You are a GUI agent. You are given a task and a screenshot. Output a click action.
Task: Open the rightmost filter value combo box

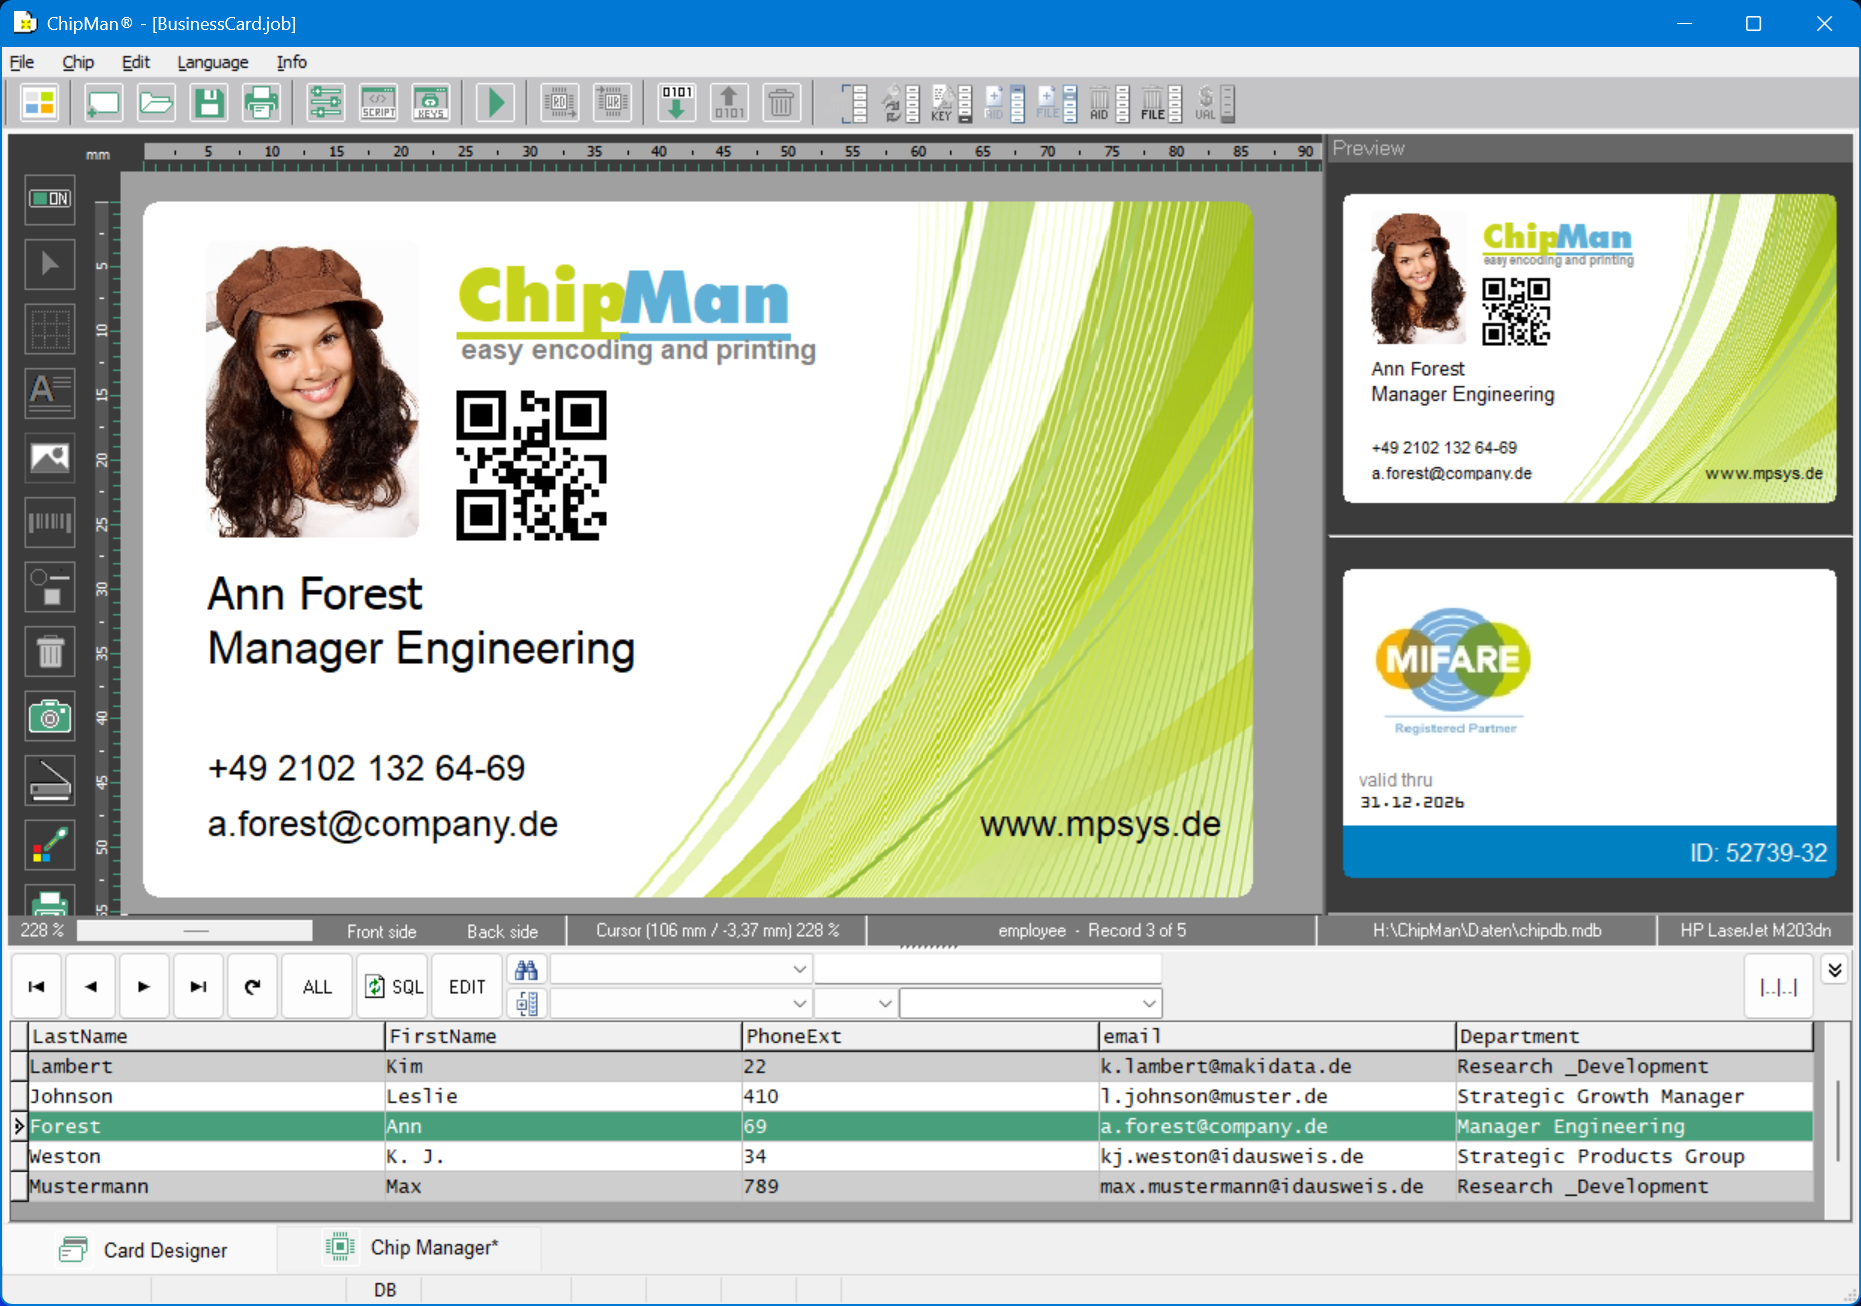[x=1148, y=1003]
